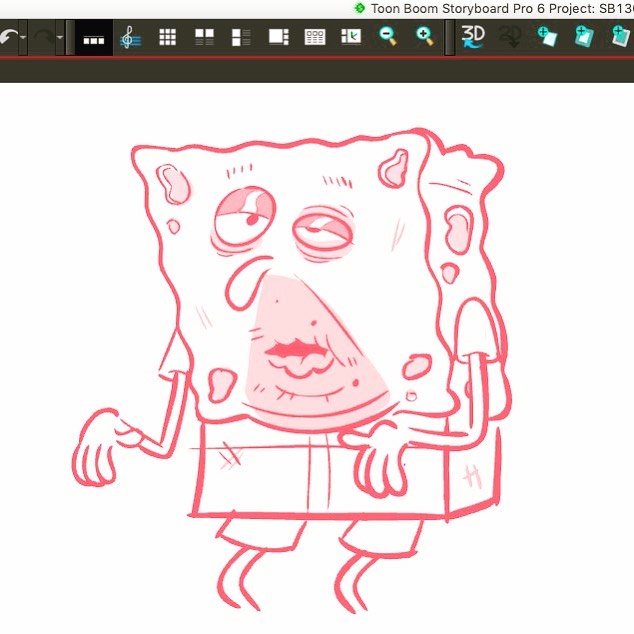The width and height of the screenshot is (634, 634).
Task: Click the Zoom Out magnifier icon
Action: 388,36
